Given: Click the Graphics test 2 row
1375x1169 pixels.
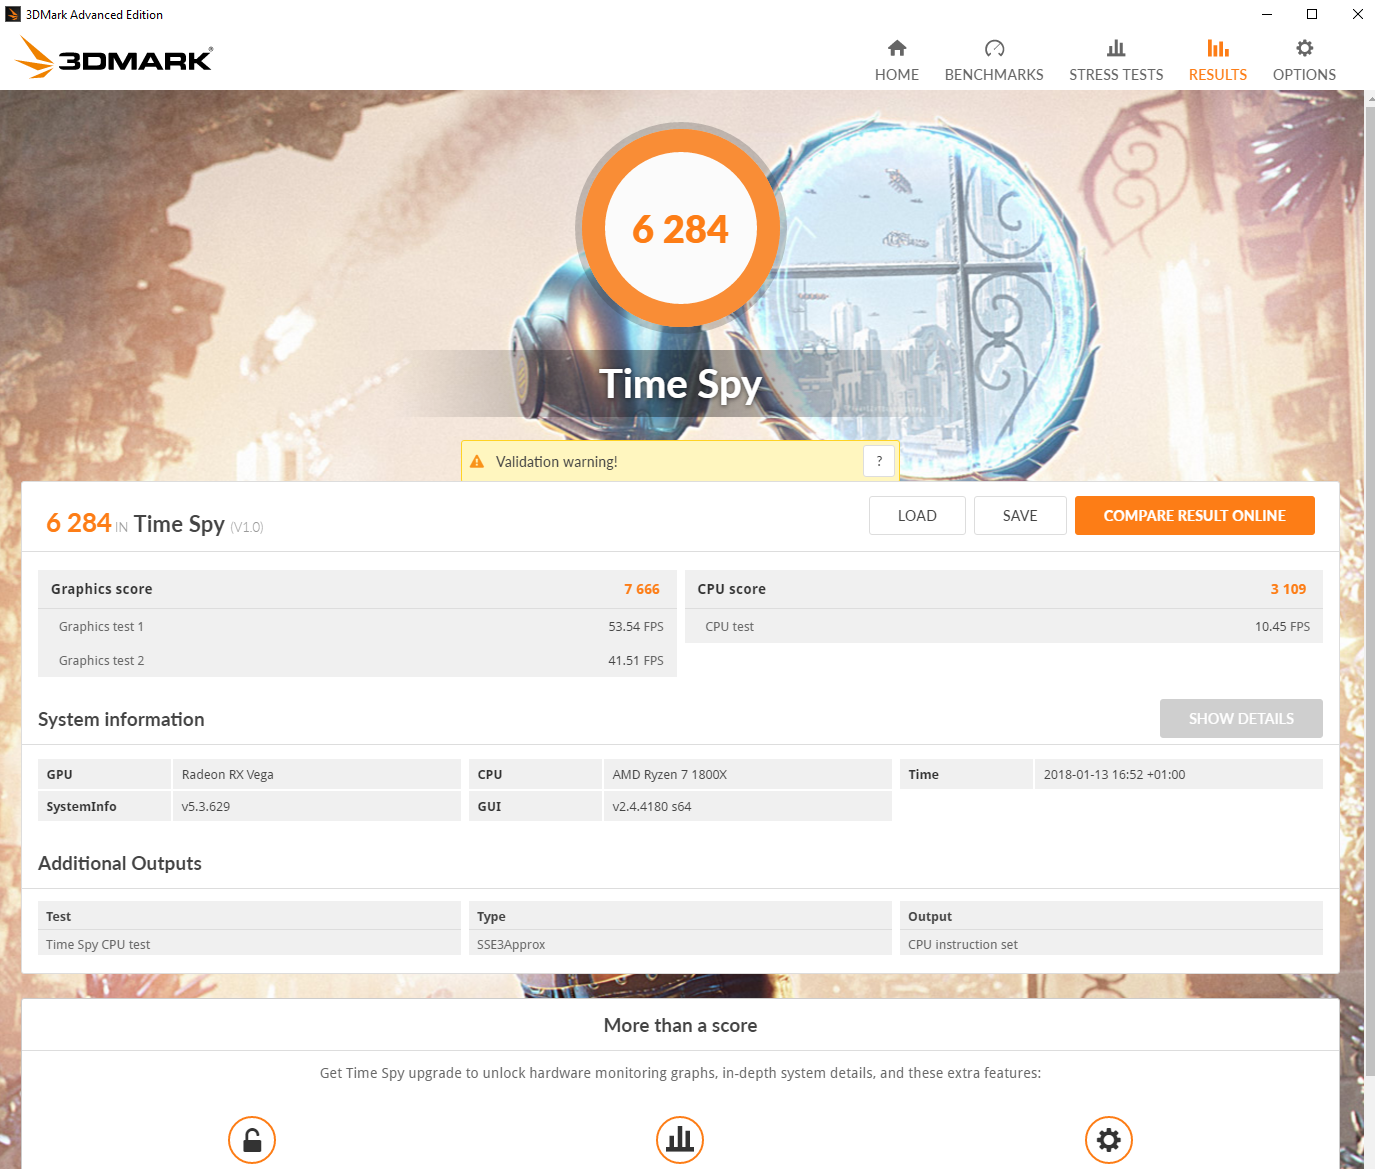Looking at the screenshot, I should coord(357,660).
